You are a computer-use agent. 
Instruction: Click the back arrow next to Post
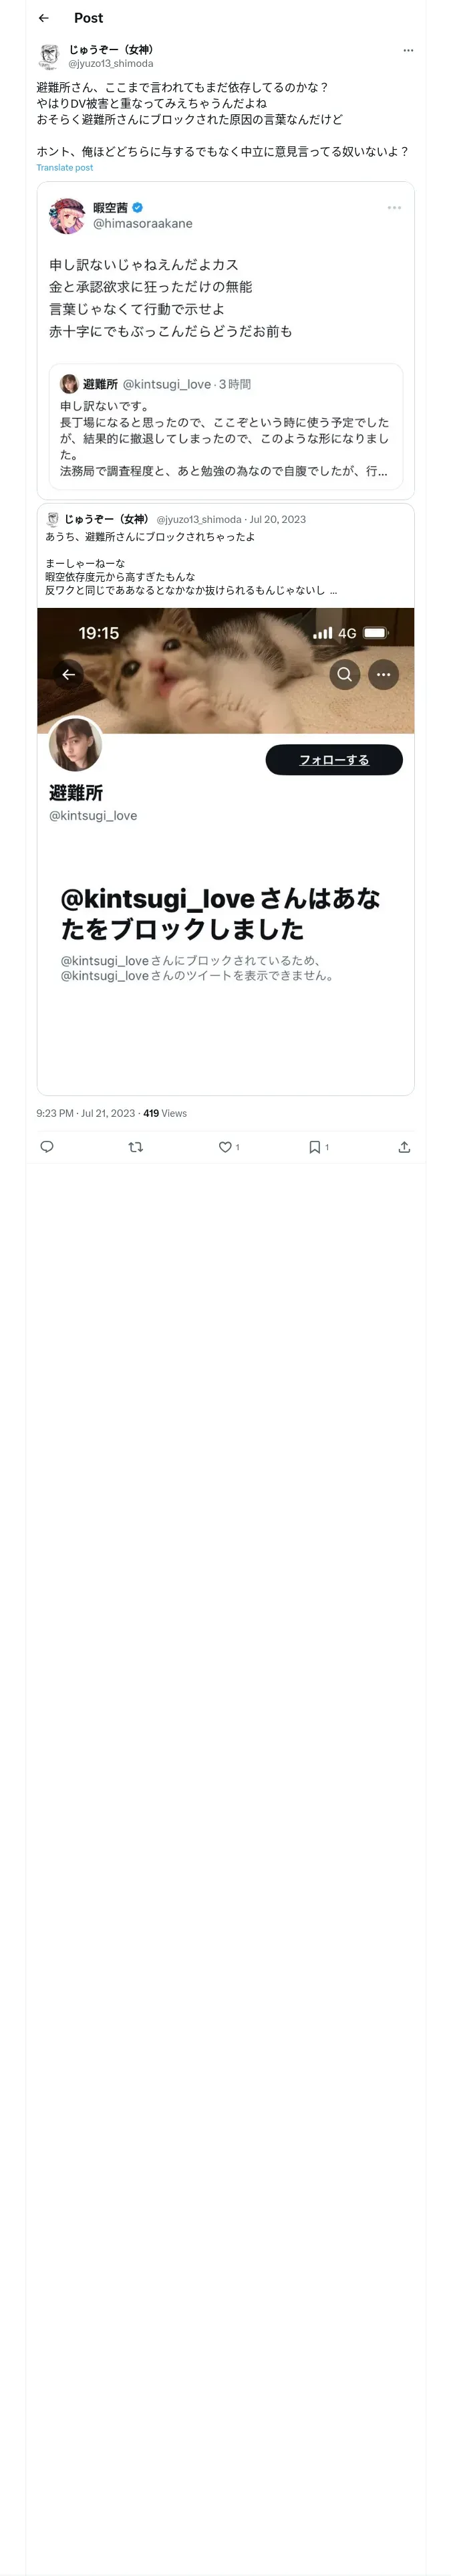tap(43, 18)
